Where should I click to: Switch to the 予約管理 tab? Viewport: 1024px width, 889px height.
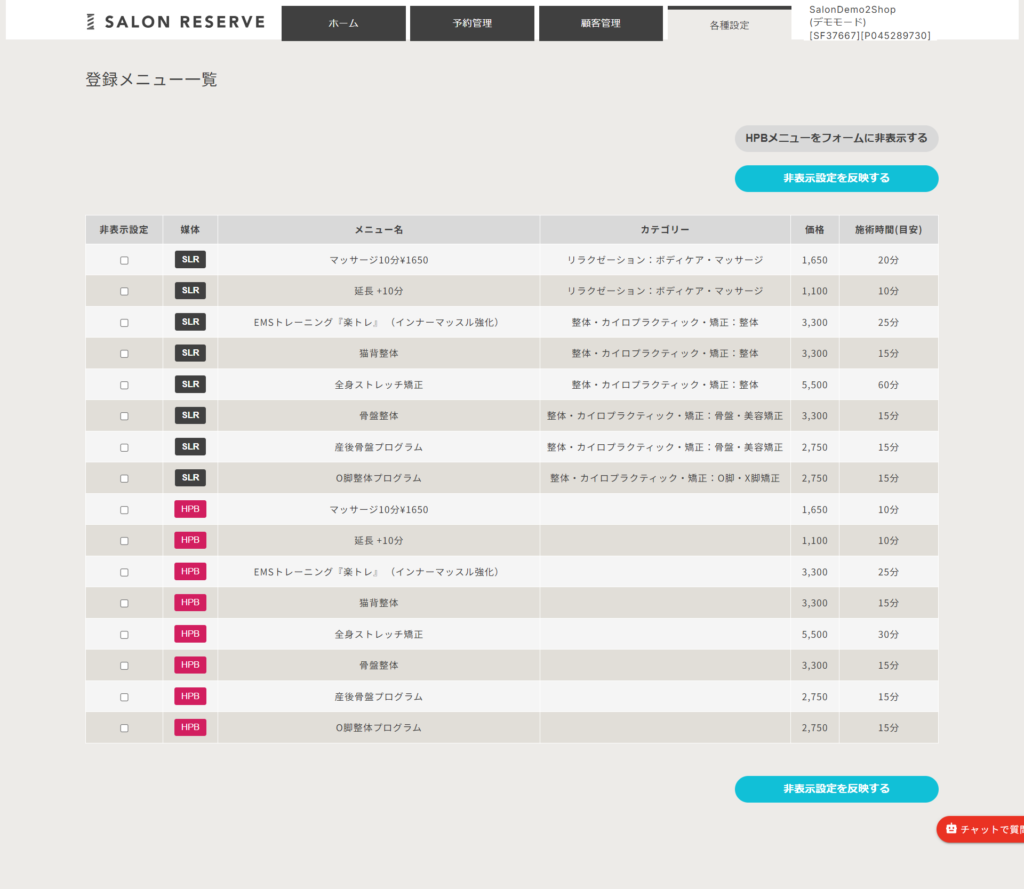coord(472,23)
